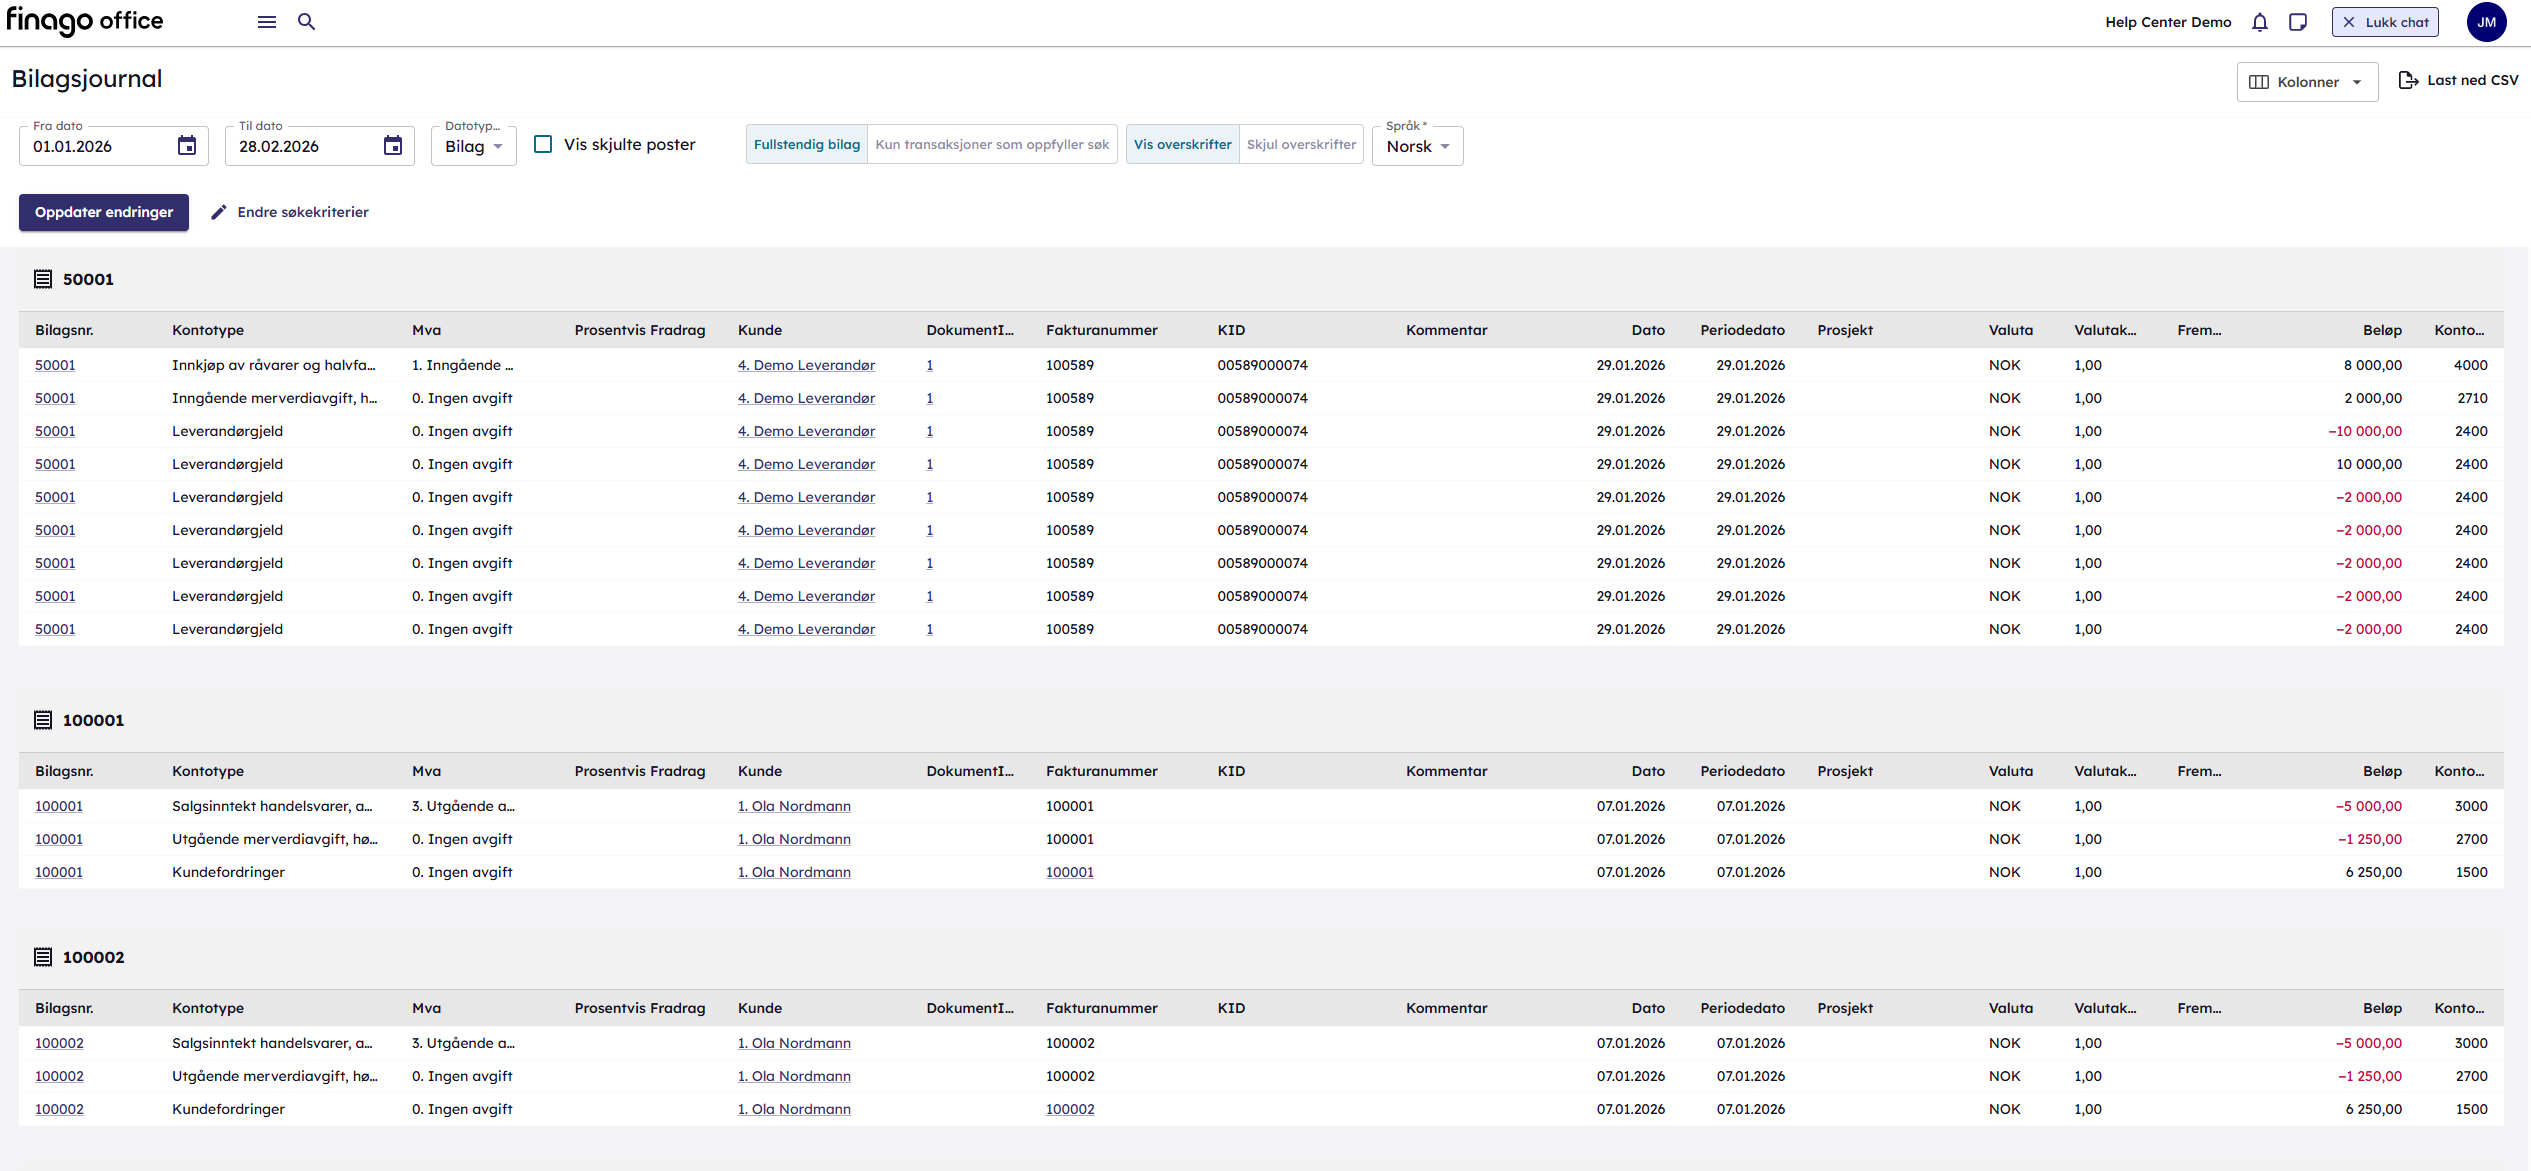Click Oppdater endringer button
The image size is (2531, 1171).
[104, 212]
